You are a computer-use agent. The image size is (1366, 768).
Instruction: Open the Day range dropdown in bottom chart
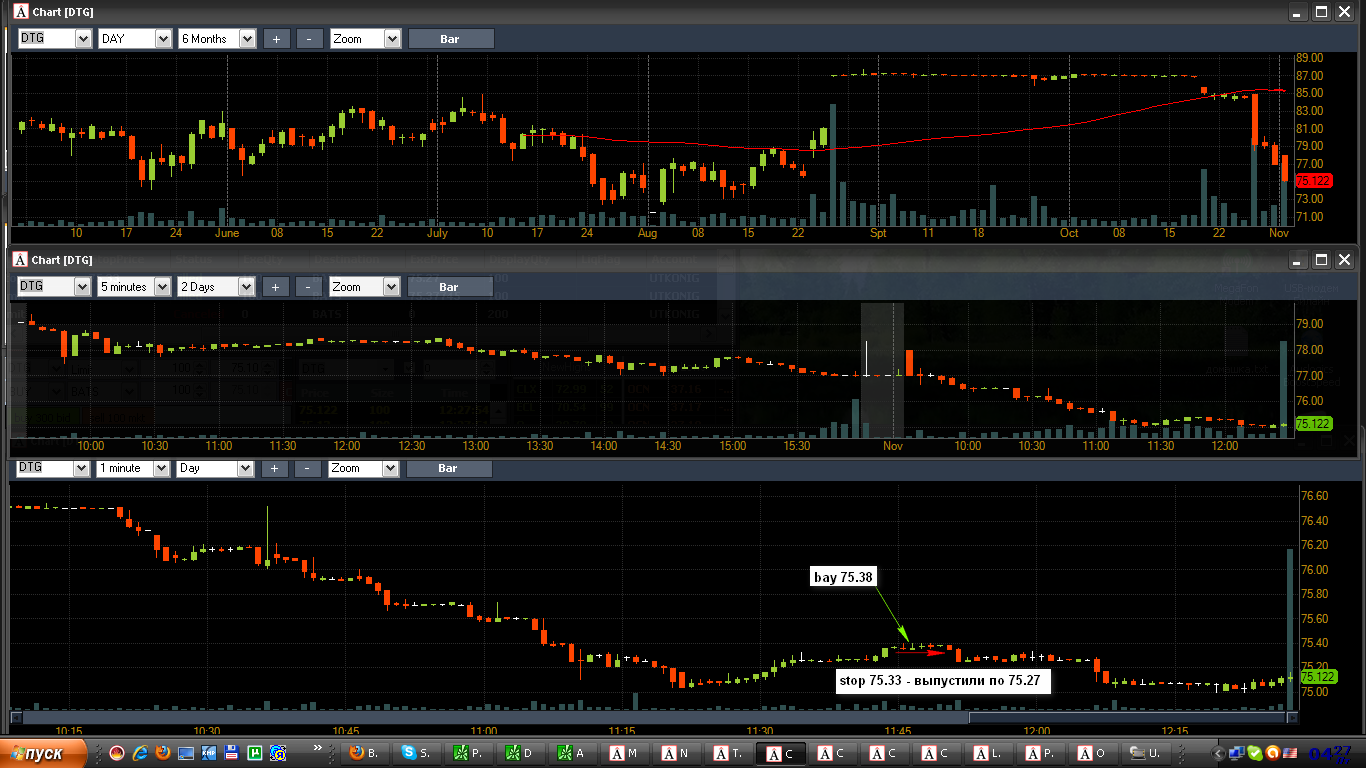tap(215, 468)
